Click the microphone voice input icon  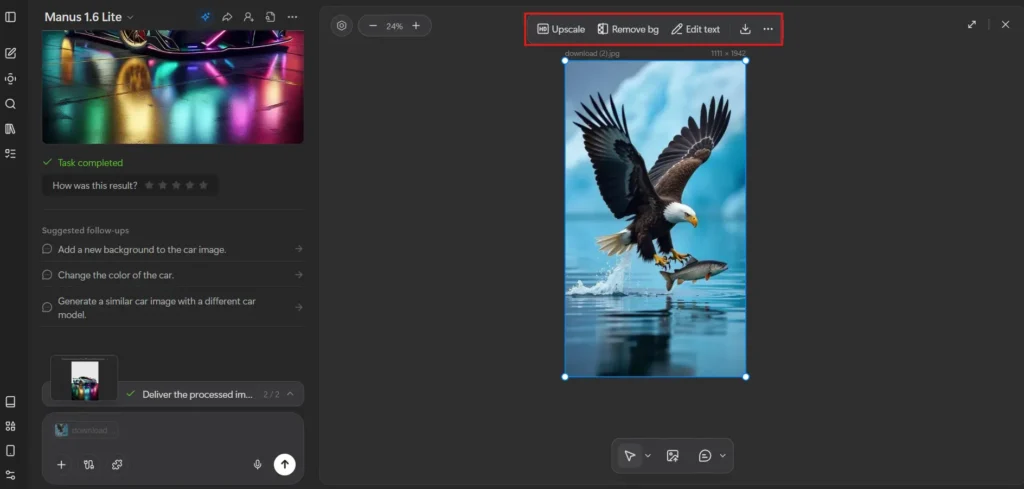click(x=257, y=464)
